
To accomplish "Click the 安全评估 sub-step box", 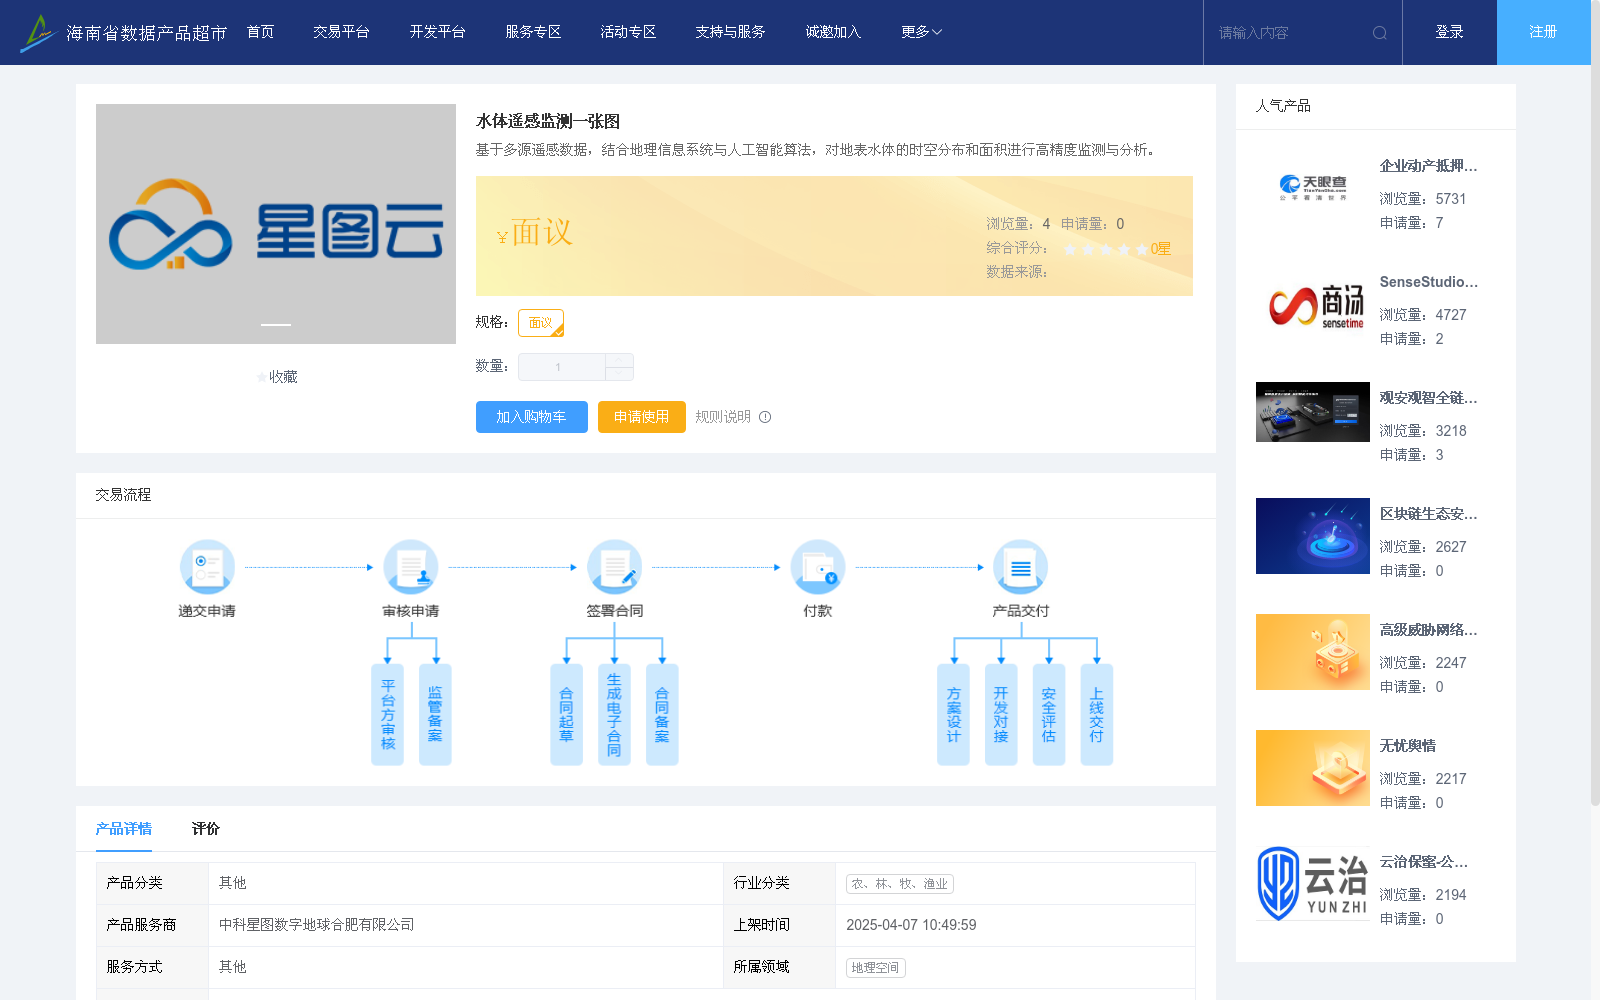I will (1049, 714).
